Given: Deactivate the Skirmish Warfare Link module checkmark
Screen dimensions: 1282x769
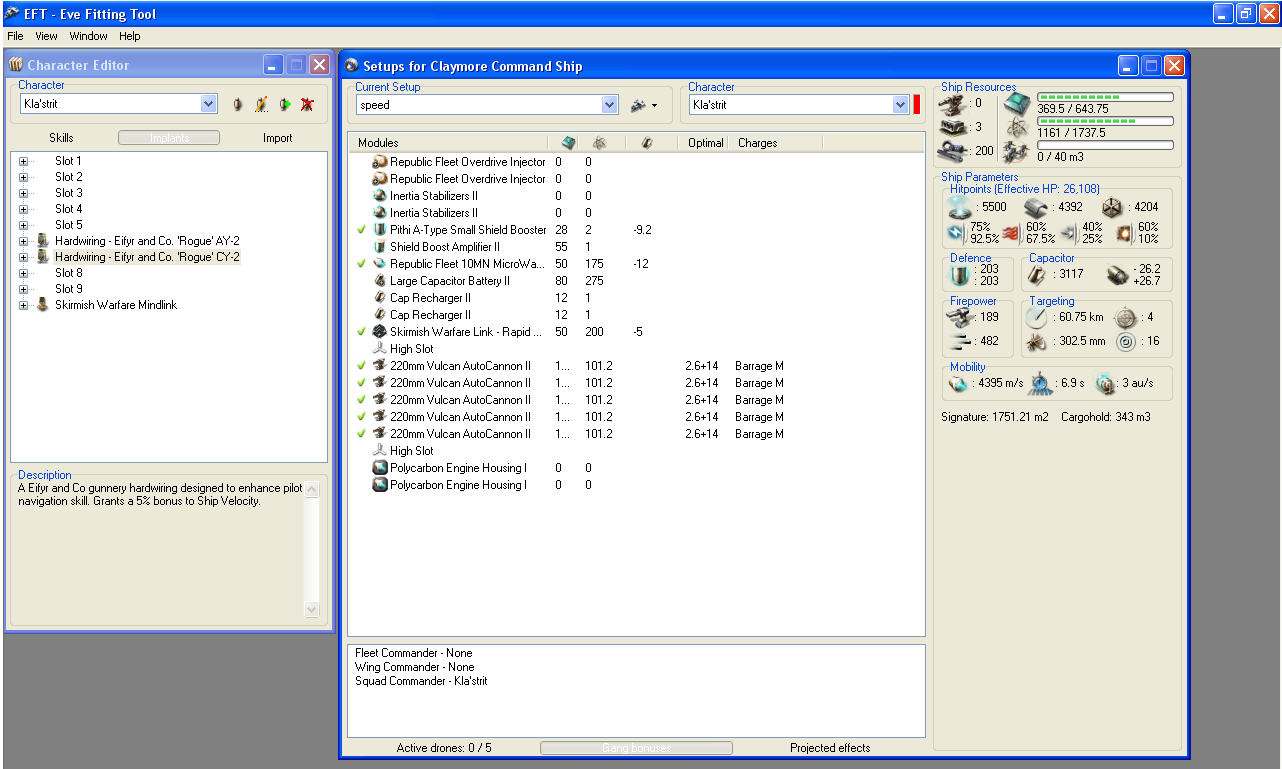Looking at the screenshot, I should pyautogui.click(x=361, y=332).
